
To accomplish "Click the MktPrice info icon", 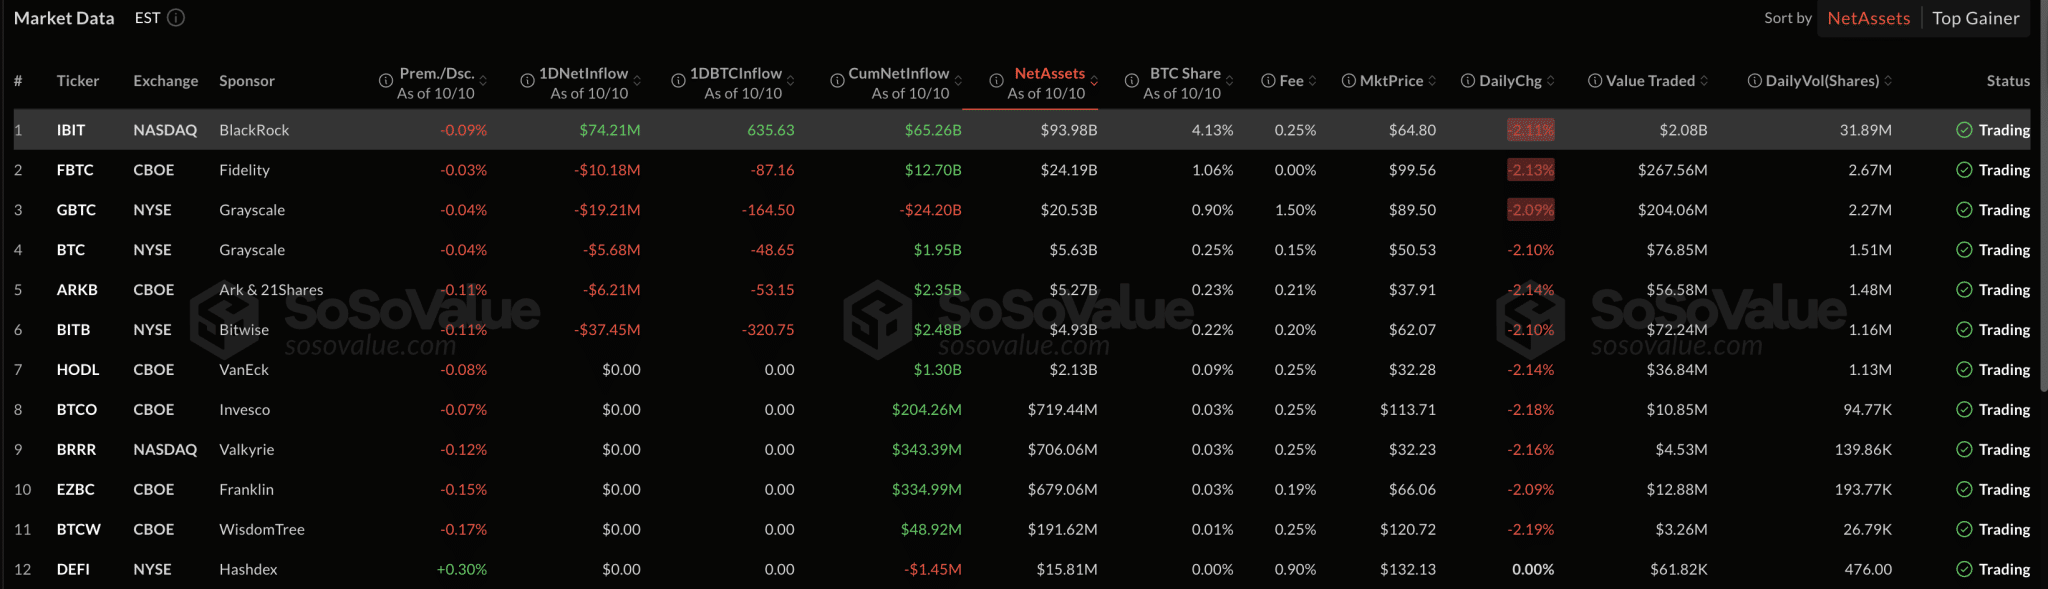I will (x=1348, y=81).
